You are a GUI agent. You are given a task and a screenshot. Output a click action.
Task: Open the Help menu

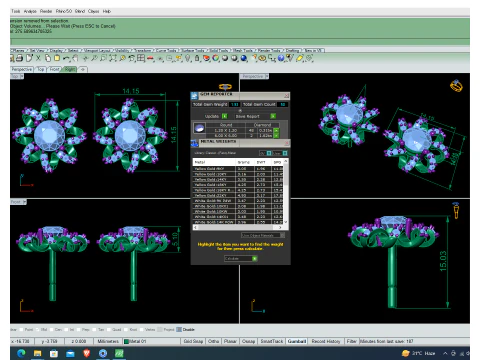point(107,11)
